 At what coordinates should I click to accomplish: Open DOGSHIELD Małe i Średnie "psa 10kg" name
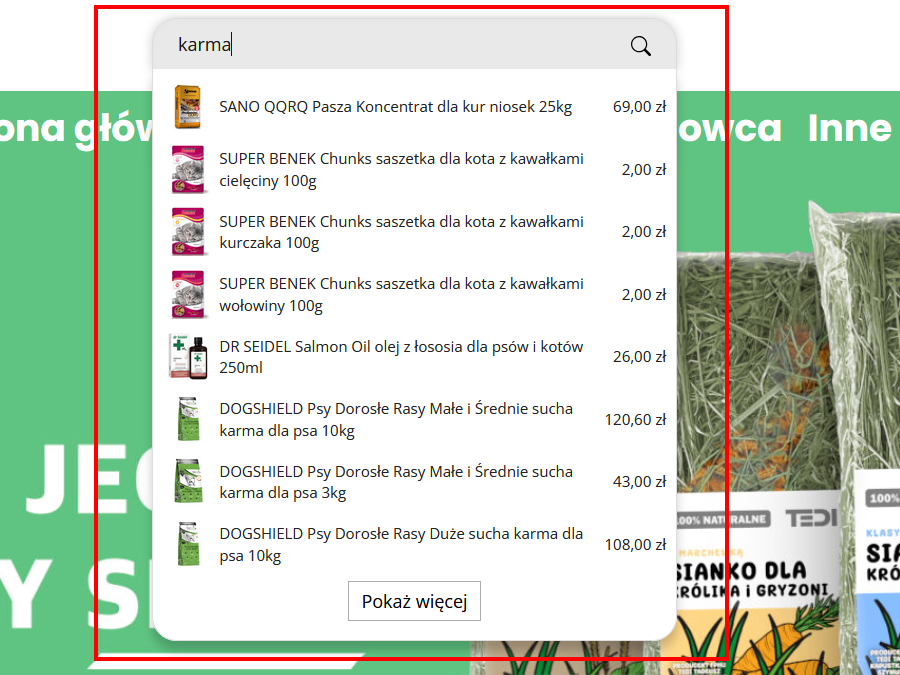396,419
